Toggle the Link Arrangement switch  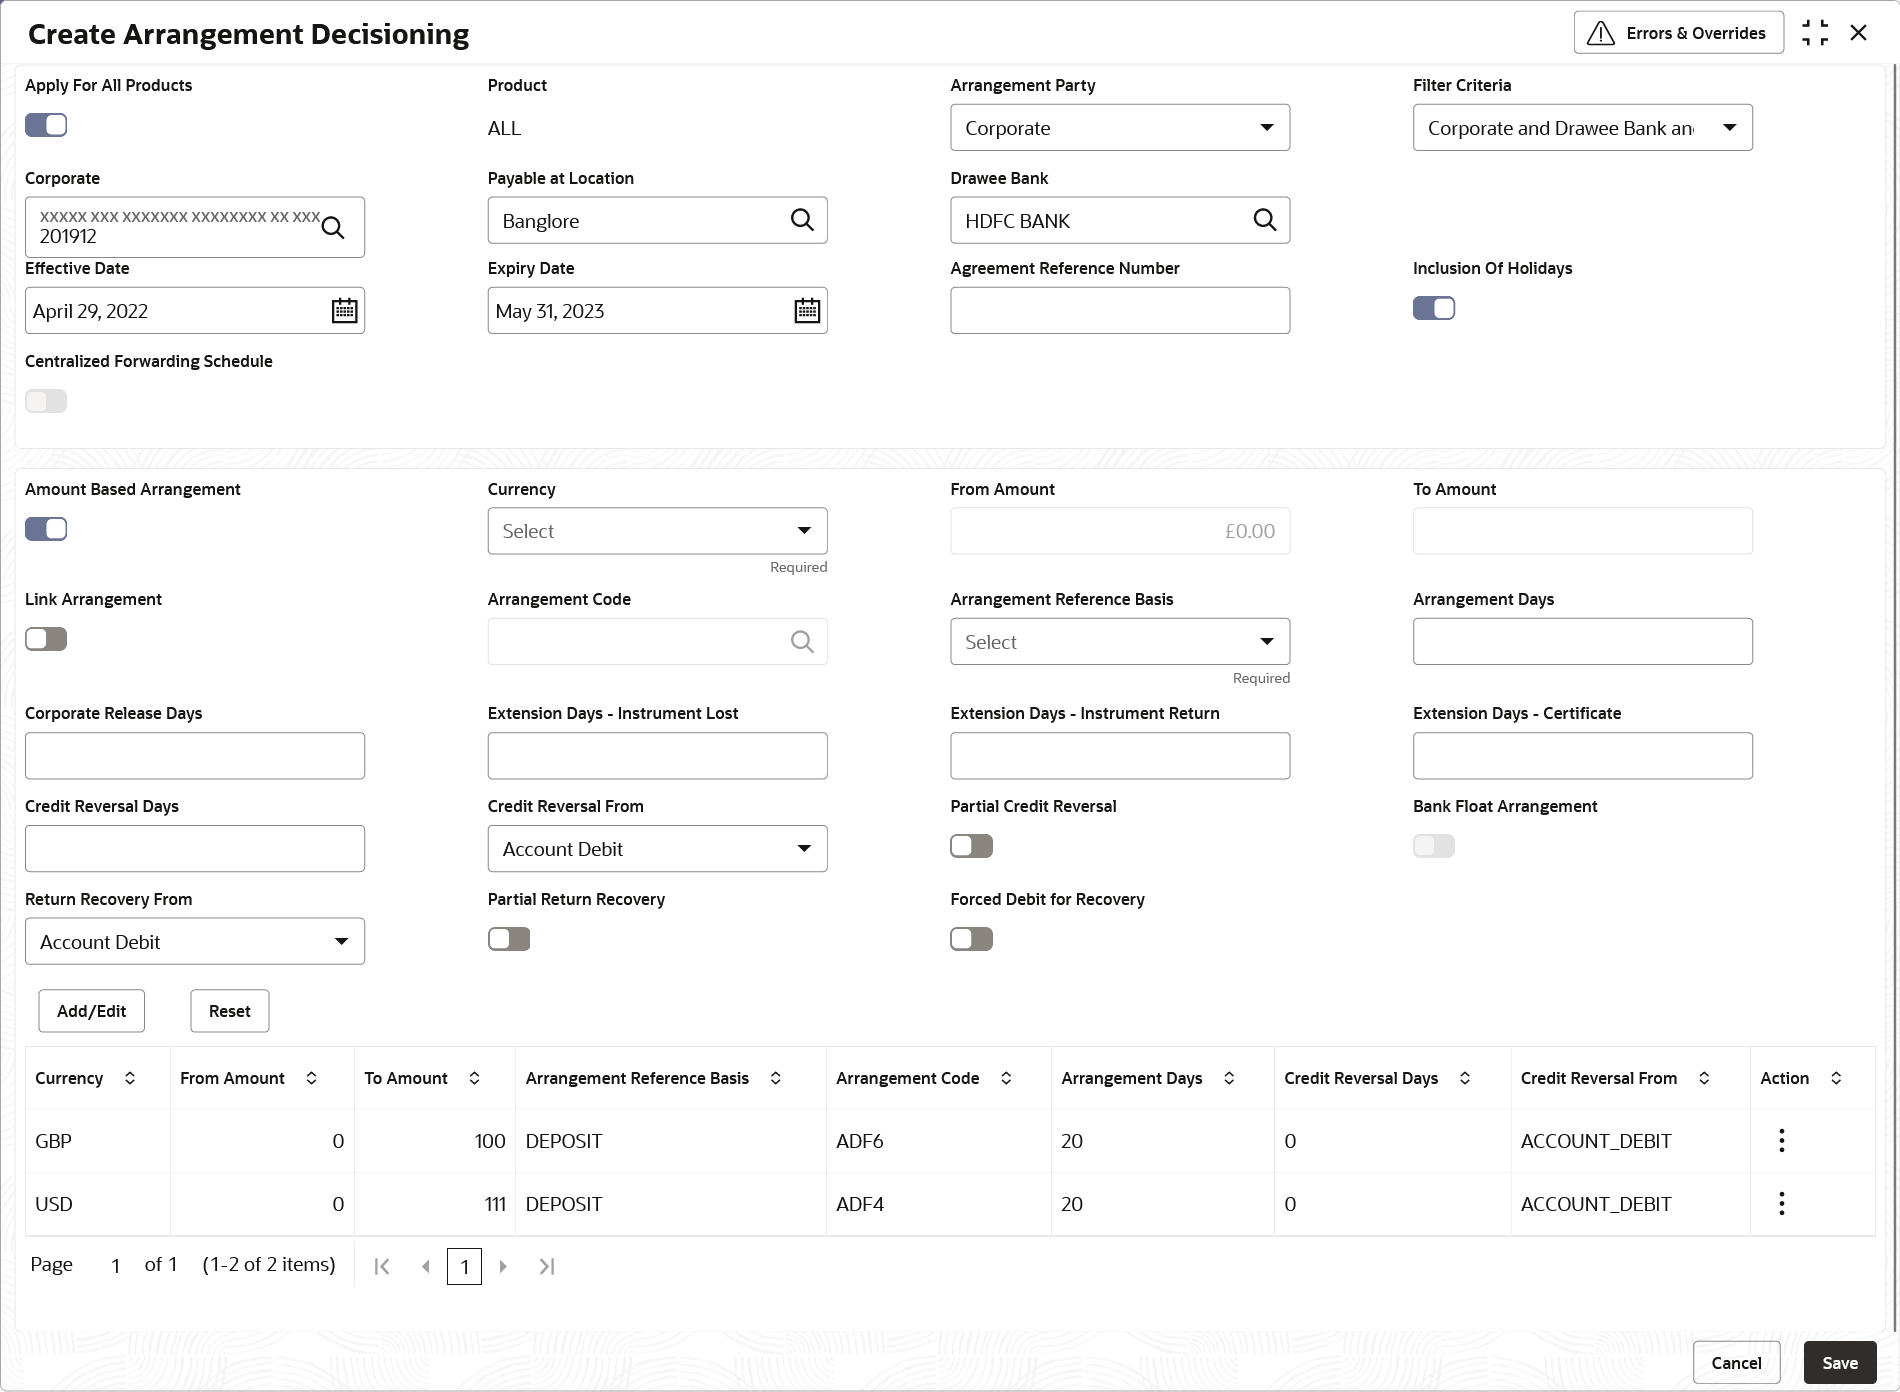(46, 639)
